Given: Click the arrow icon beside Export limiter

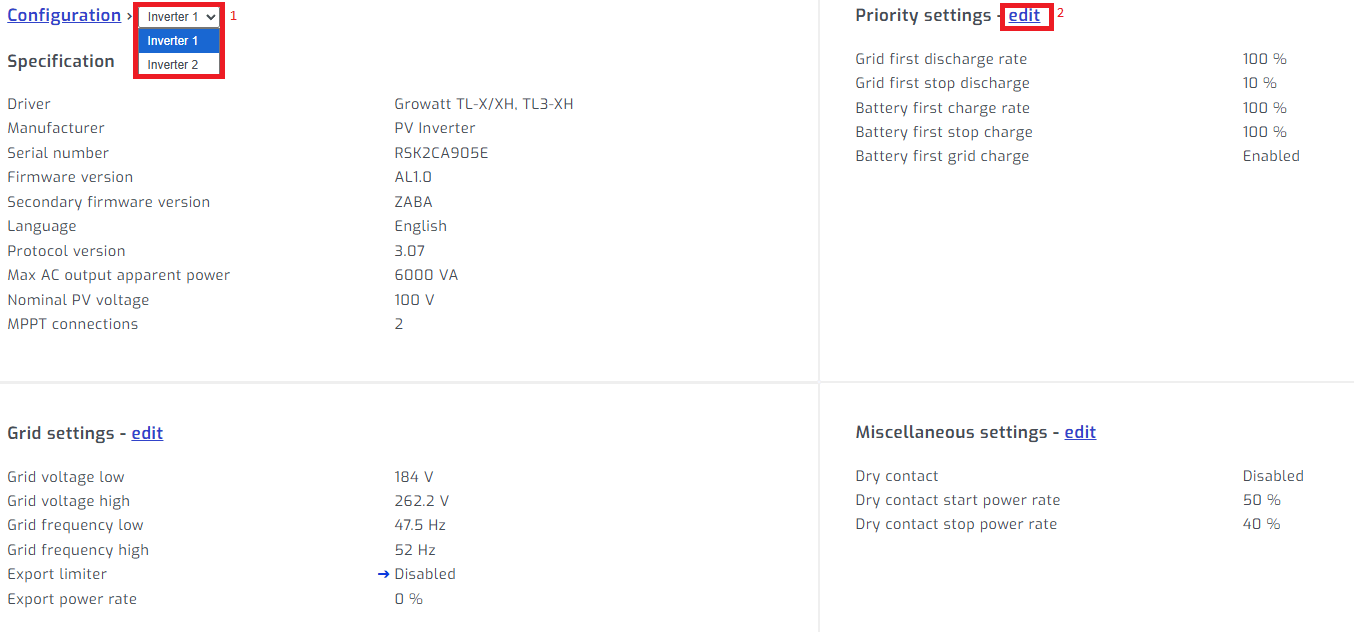Looking at the screenshot, I should (x=383, y=573).
